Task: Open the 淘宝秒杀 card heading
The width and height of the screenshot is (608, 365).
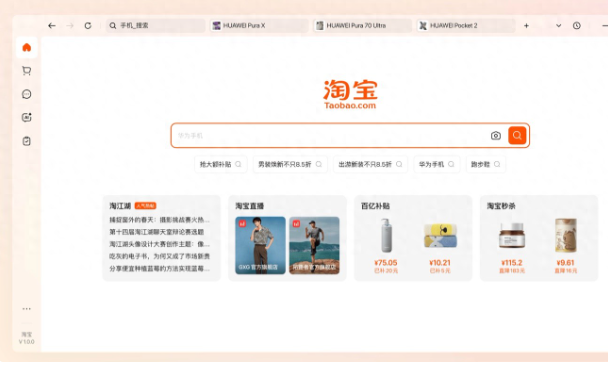Action: (501, 206)
